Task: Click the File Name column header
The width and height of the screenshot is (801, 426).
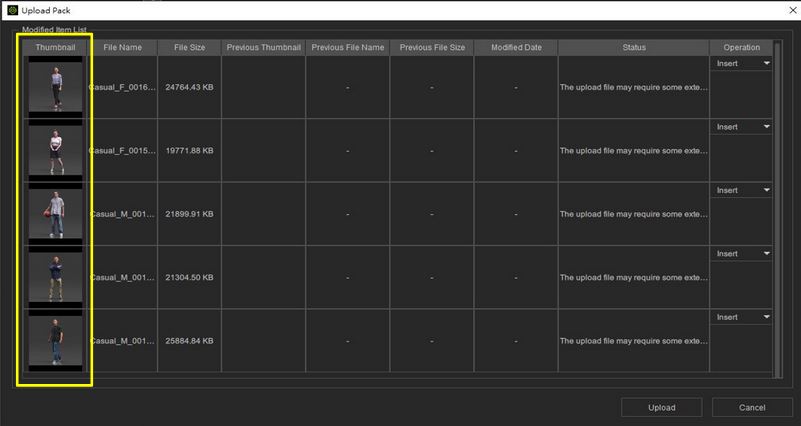Action: tap(123, 48)
